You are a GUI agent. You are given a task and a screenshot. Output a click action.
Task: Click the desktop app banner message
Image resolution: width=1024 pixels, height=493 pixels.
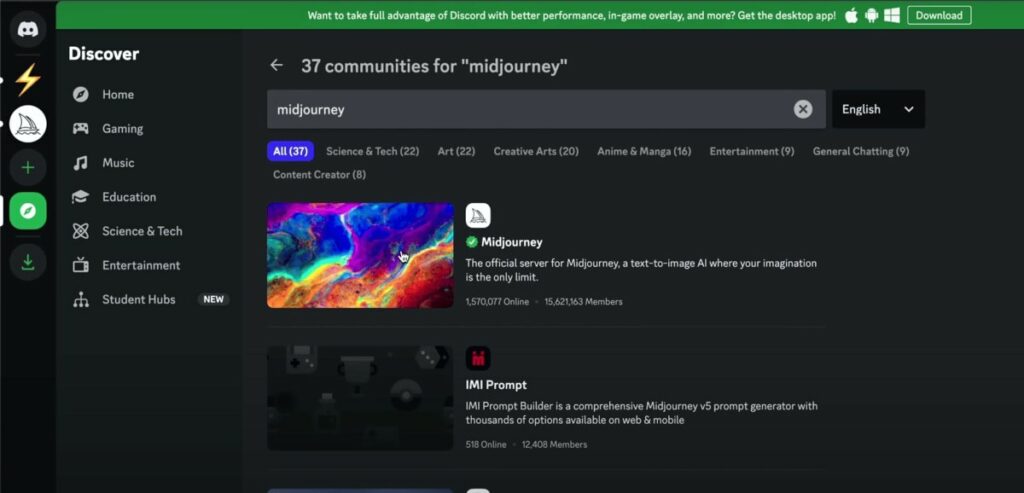tap(571, 16)
